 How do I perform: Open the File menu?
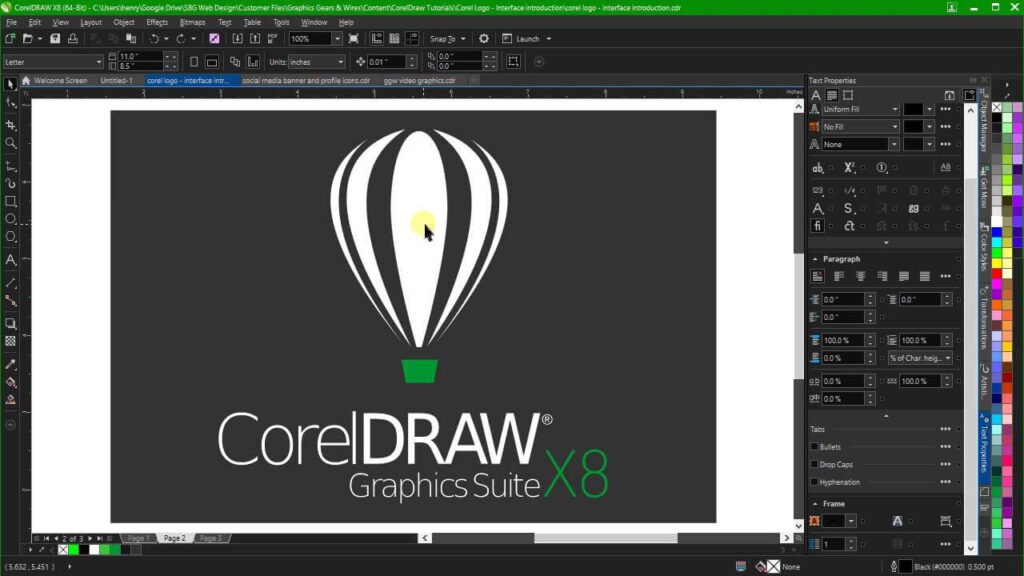pos(11,22)
